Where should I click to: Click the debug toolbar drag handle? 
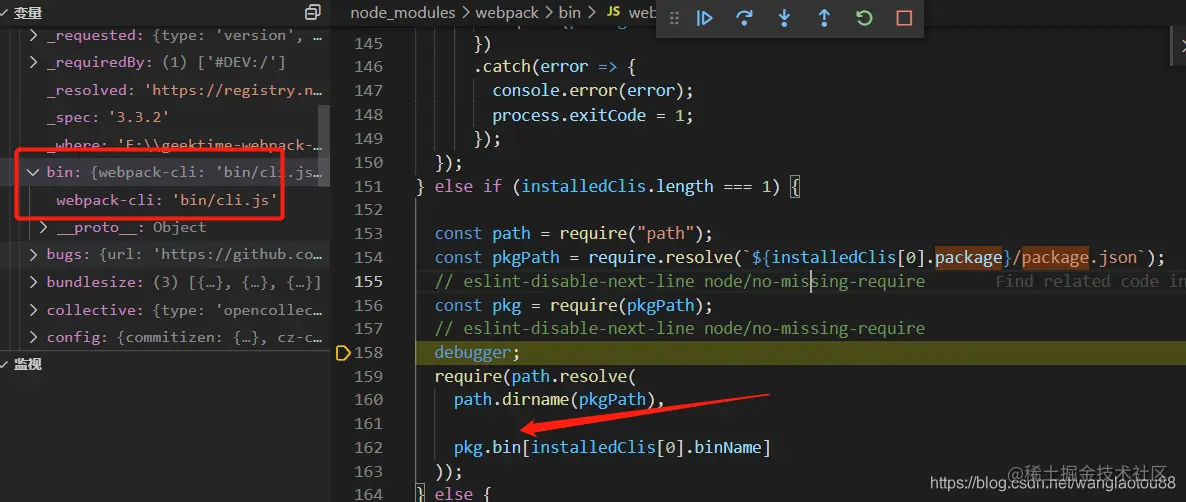[675, 18]
